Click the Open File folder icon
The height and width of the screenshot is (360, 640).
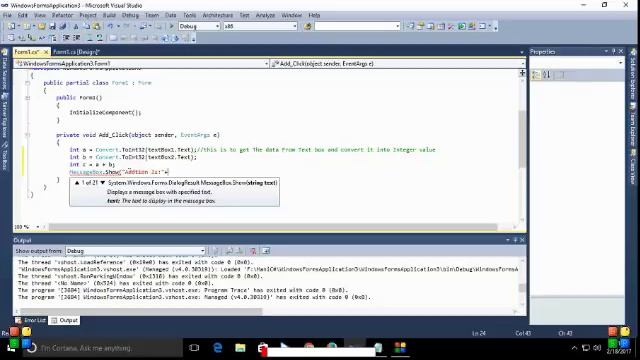(42, 26)
